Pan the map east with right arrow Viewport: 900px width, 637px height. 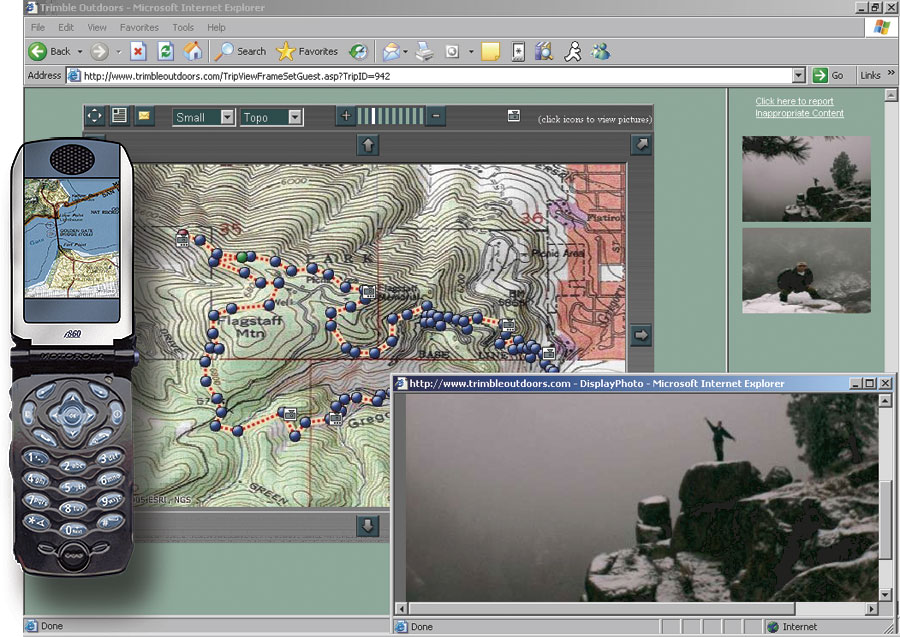(x=641, y=335)
